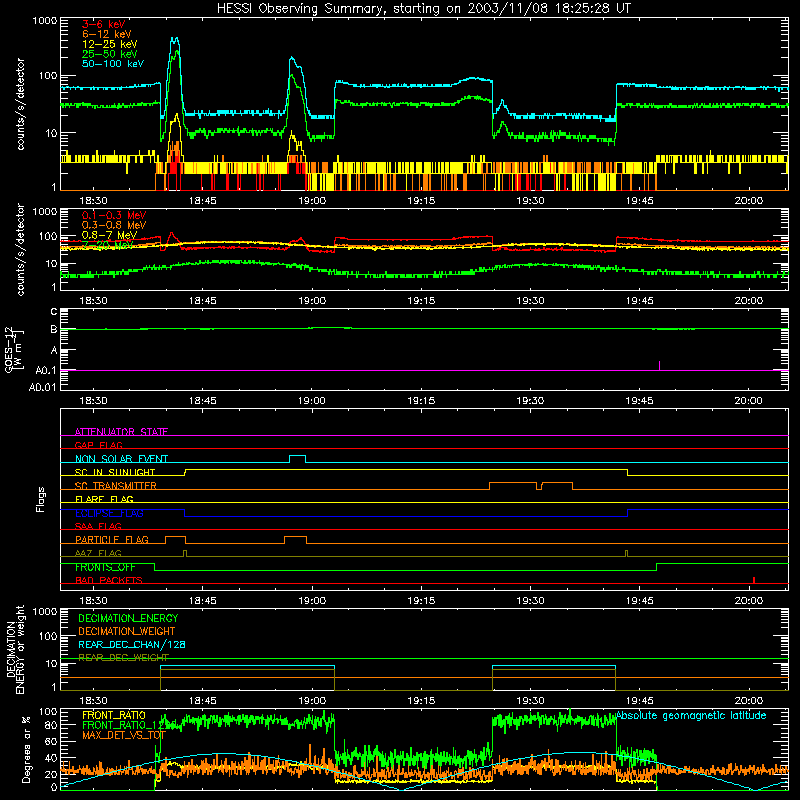Click the A0.1 tick label on GOES plot
This screenshot has width=800, height=800.
tap(45, 370)
